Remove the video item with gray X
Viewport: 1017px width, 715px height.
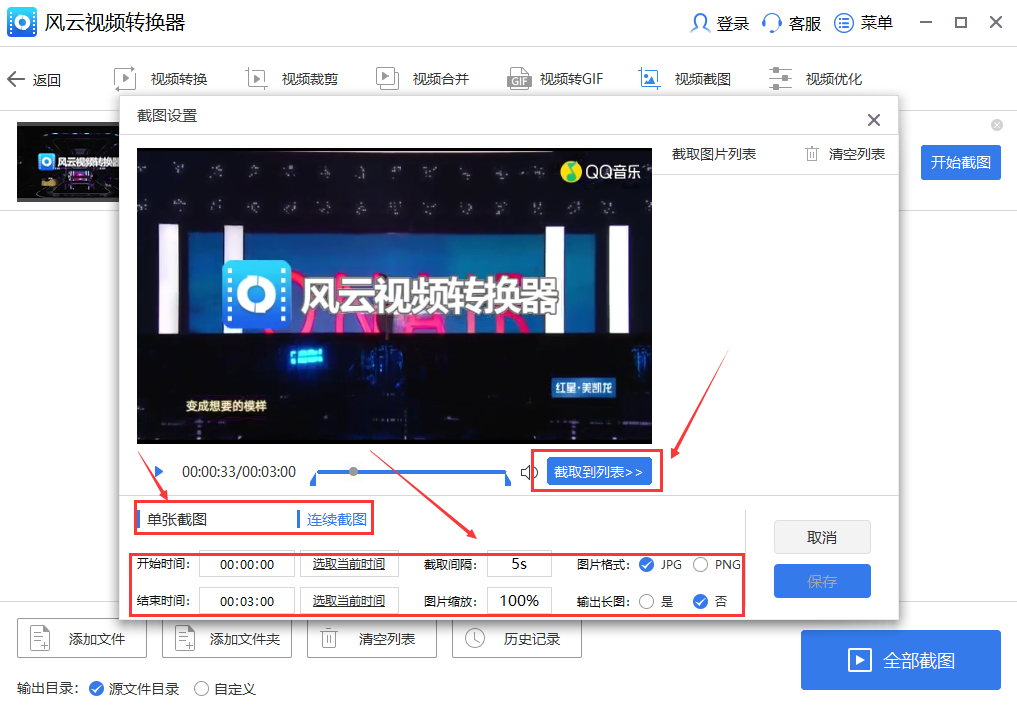[x=997, y=125]
